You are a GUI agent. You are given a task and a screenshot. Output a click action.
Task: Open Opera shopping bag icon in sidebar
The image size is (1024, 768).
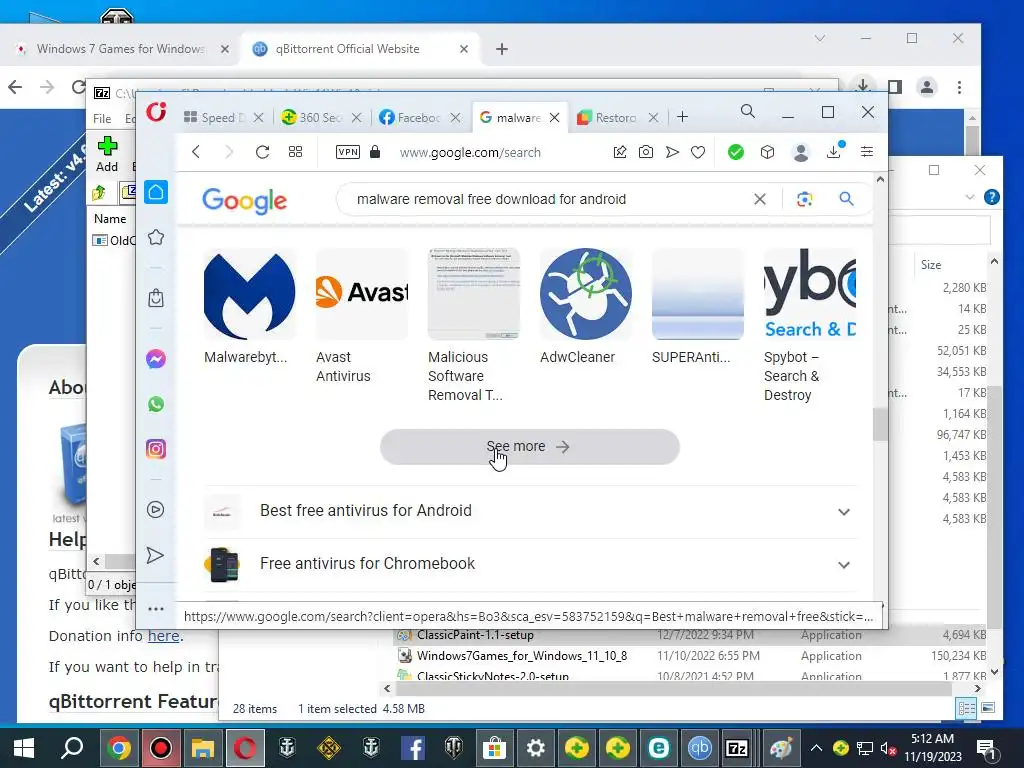156,298
